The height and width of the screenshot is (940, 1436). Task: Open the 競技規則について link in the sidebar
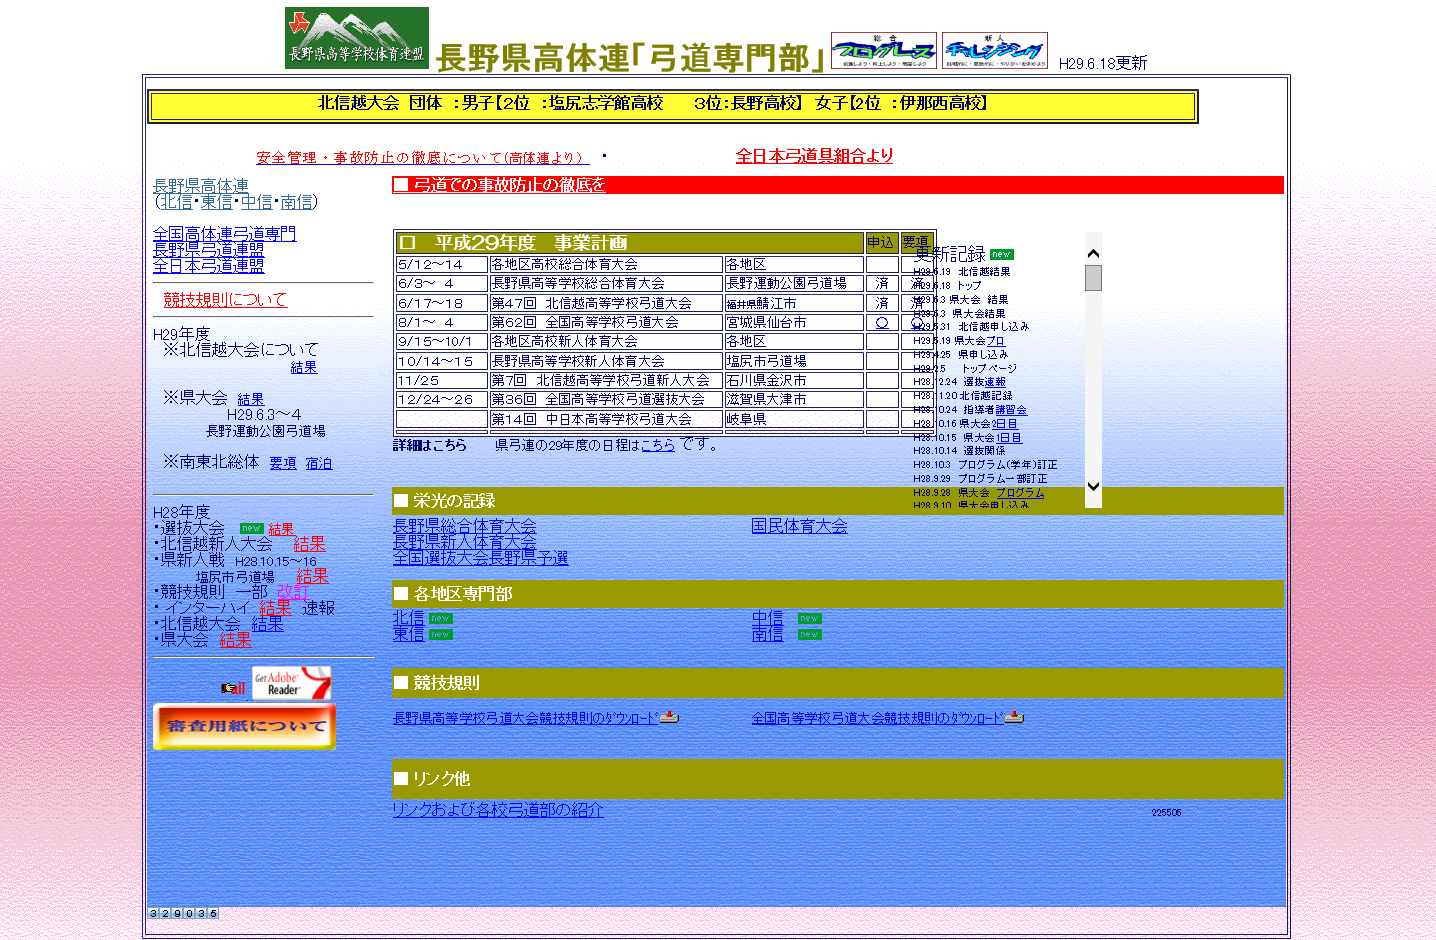pos(225,299)
